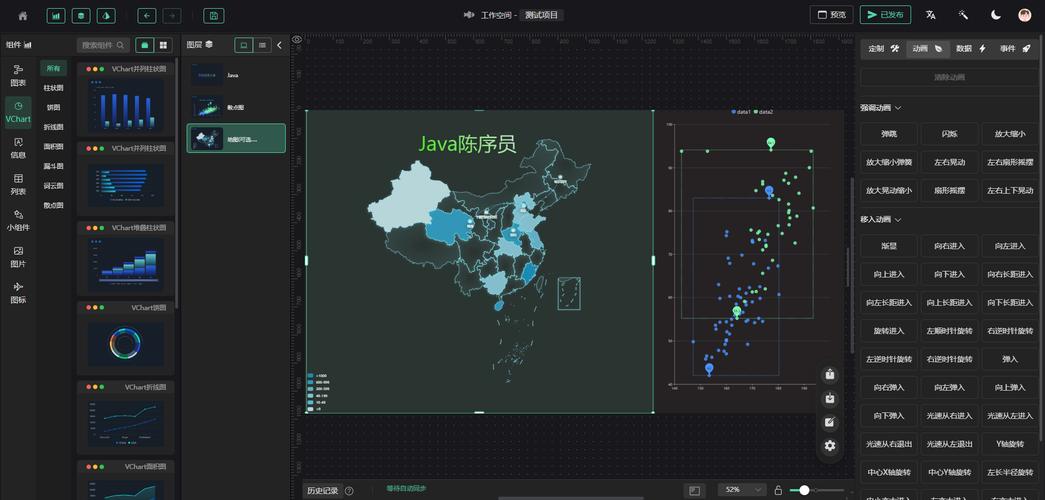Switch to the 事件 tab

(x=1014, y=49)
